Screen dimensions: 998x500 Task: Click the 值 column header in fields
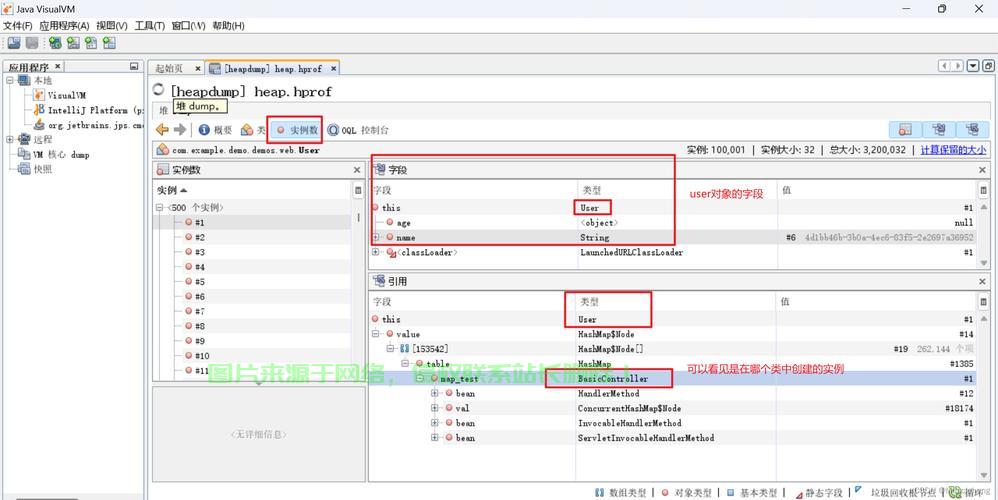[x=876, y=190]
